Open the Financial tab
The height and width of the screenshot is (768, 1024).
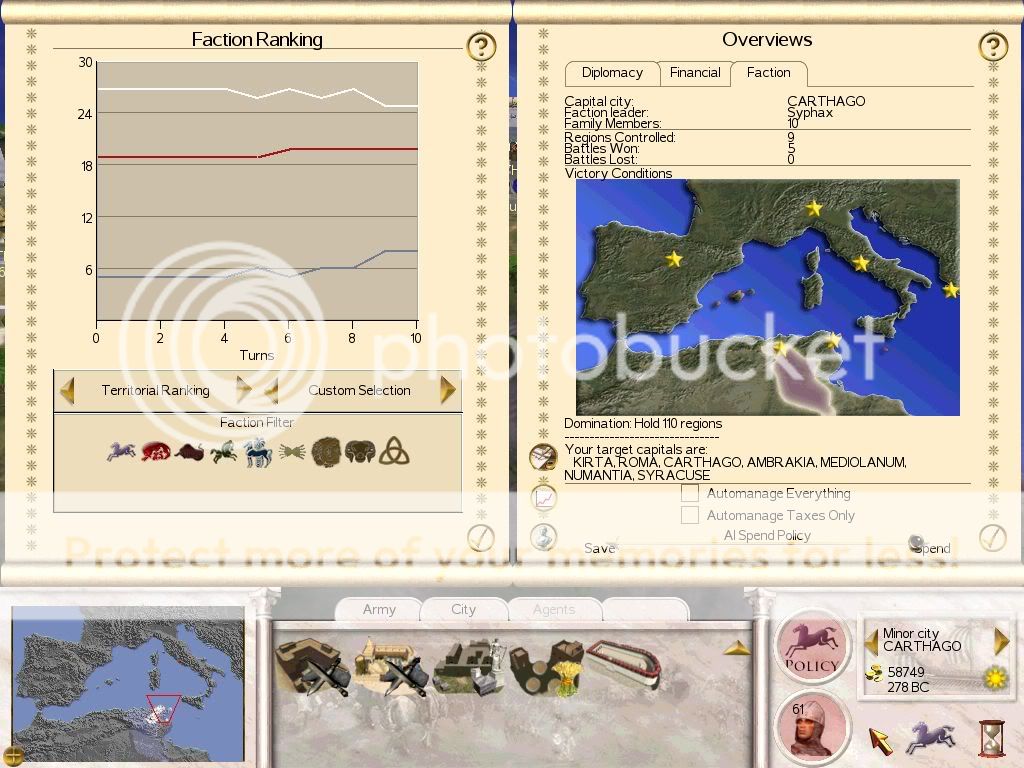(x=695, y=73)
